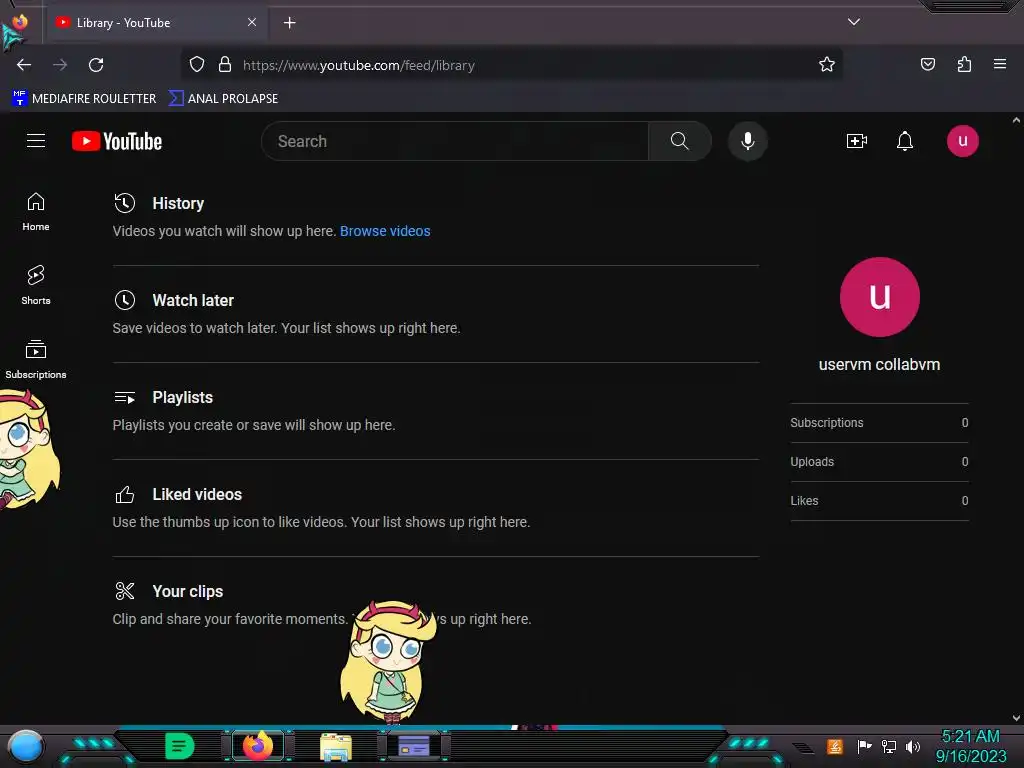Screen dimensions: 1024x768
Task: Click the Your clips scissors icon
Action: coord(125,591)
